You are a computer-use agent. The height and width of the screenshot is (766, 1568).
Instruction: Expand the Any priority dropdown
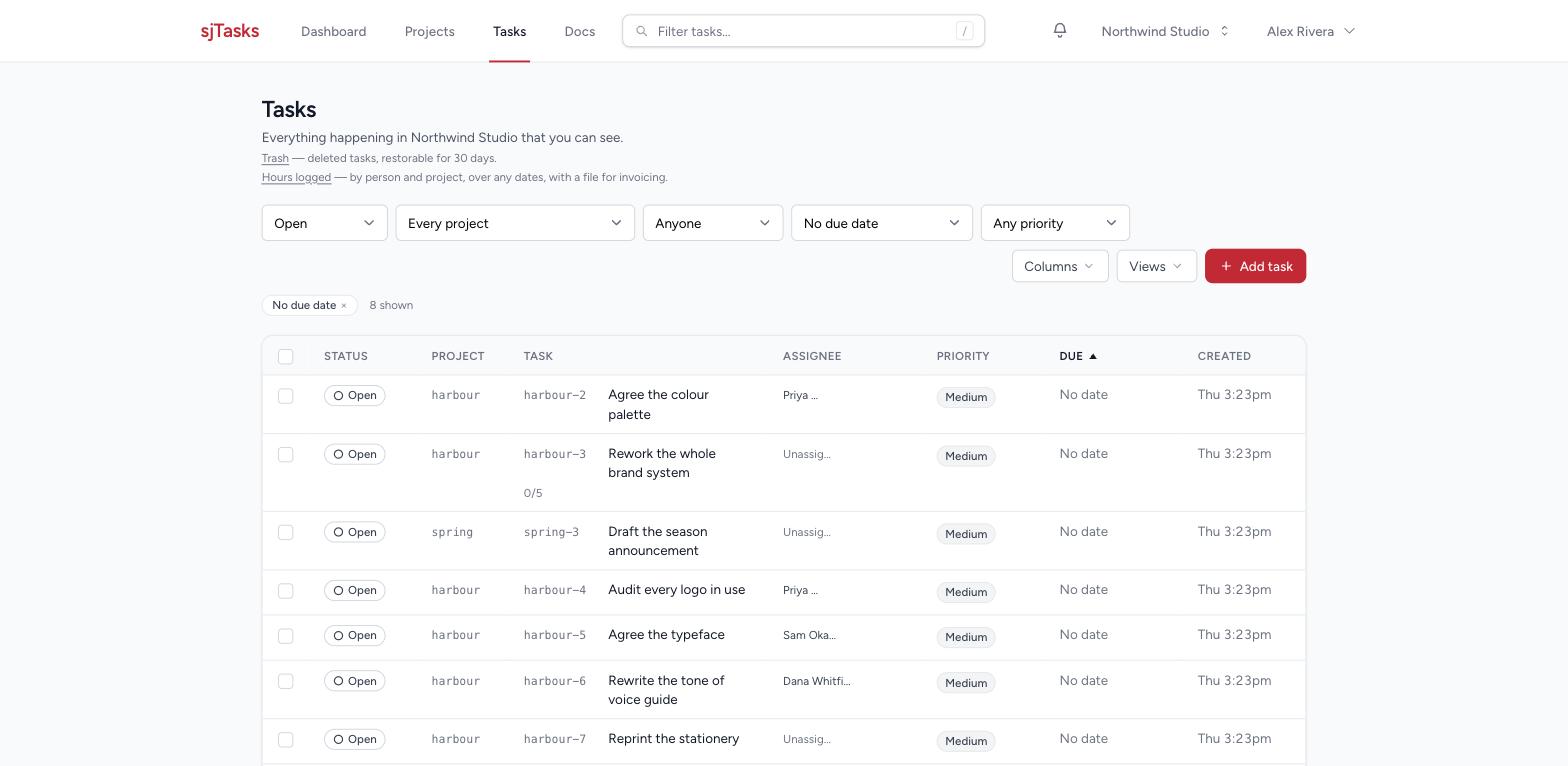pyautogui.click(x=1055, y=223)
